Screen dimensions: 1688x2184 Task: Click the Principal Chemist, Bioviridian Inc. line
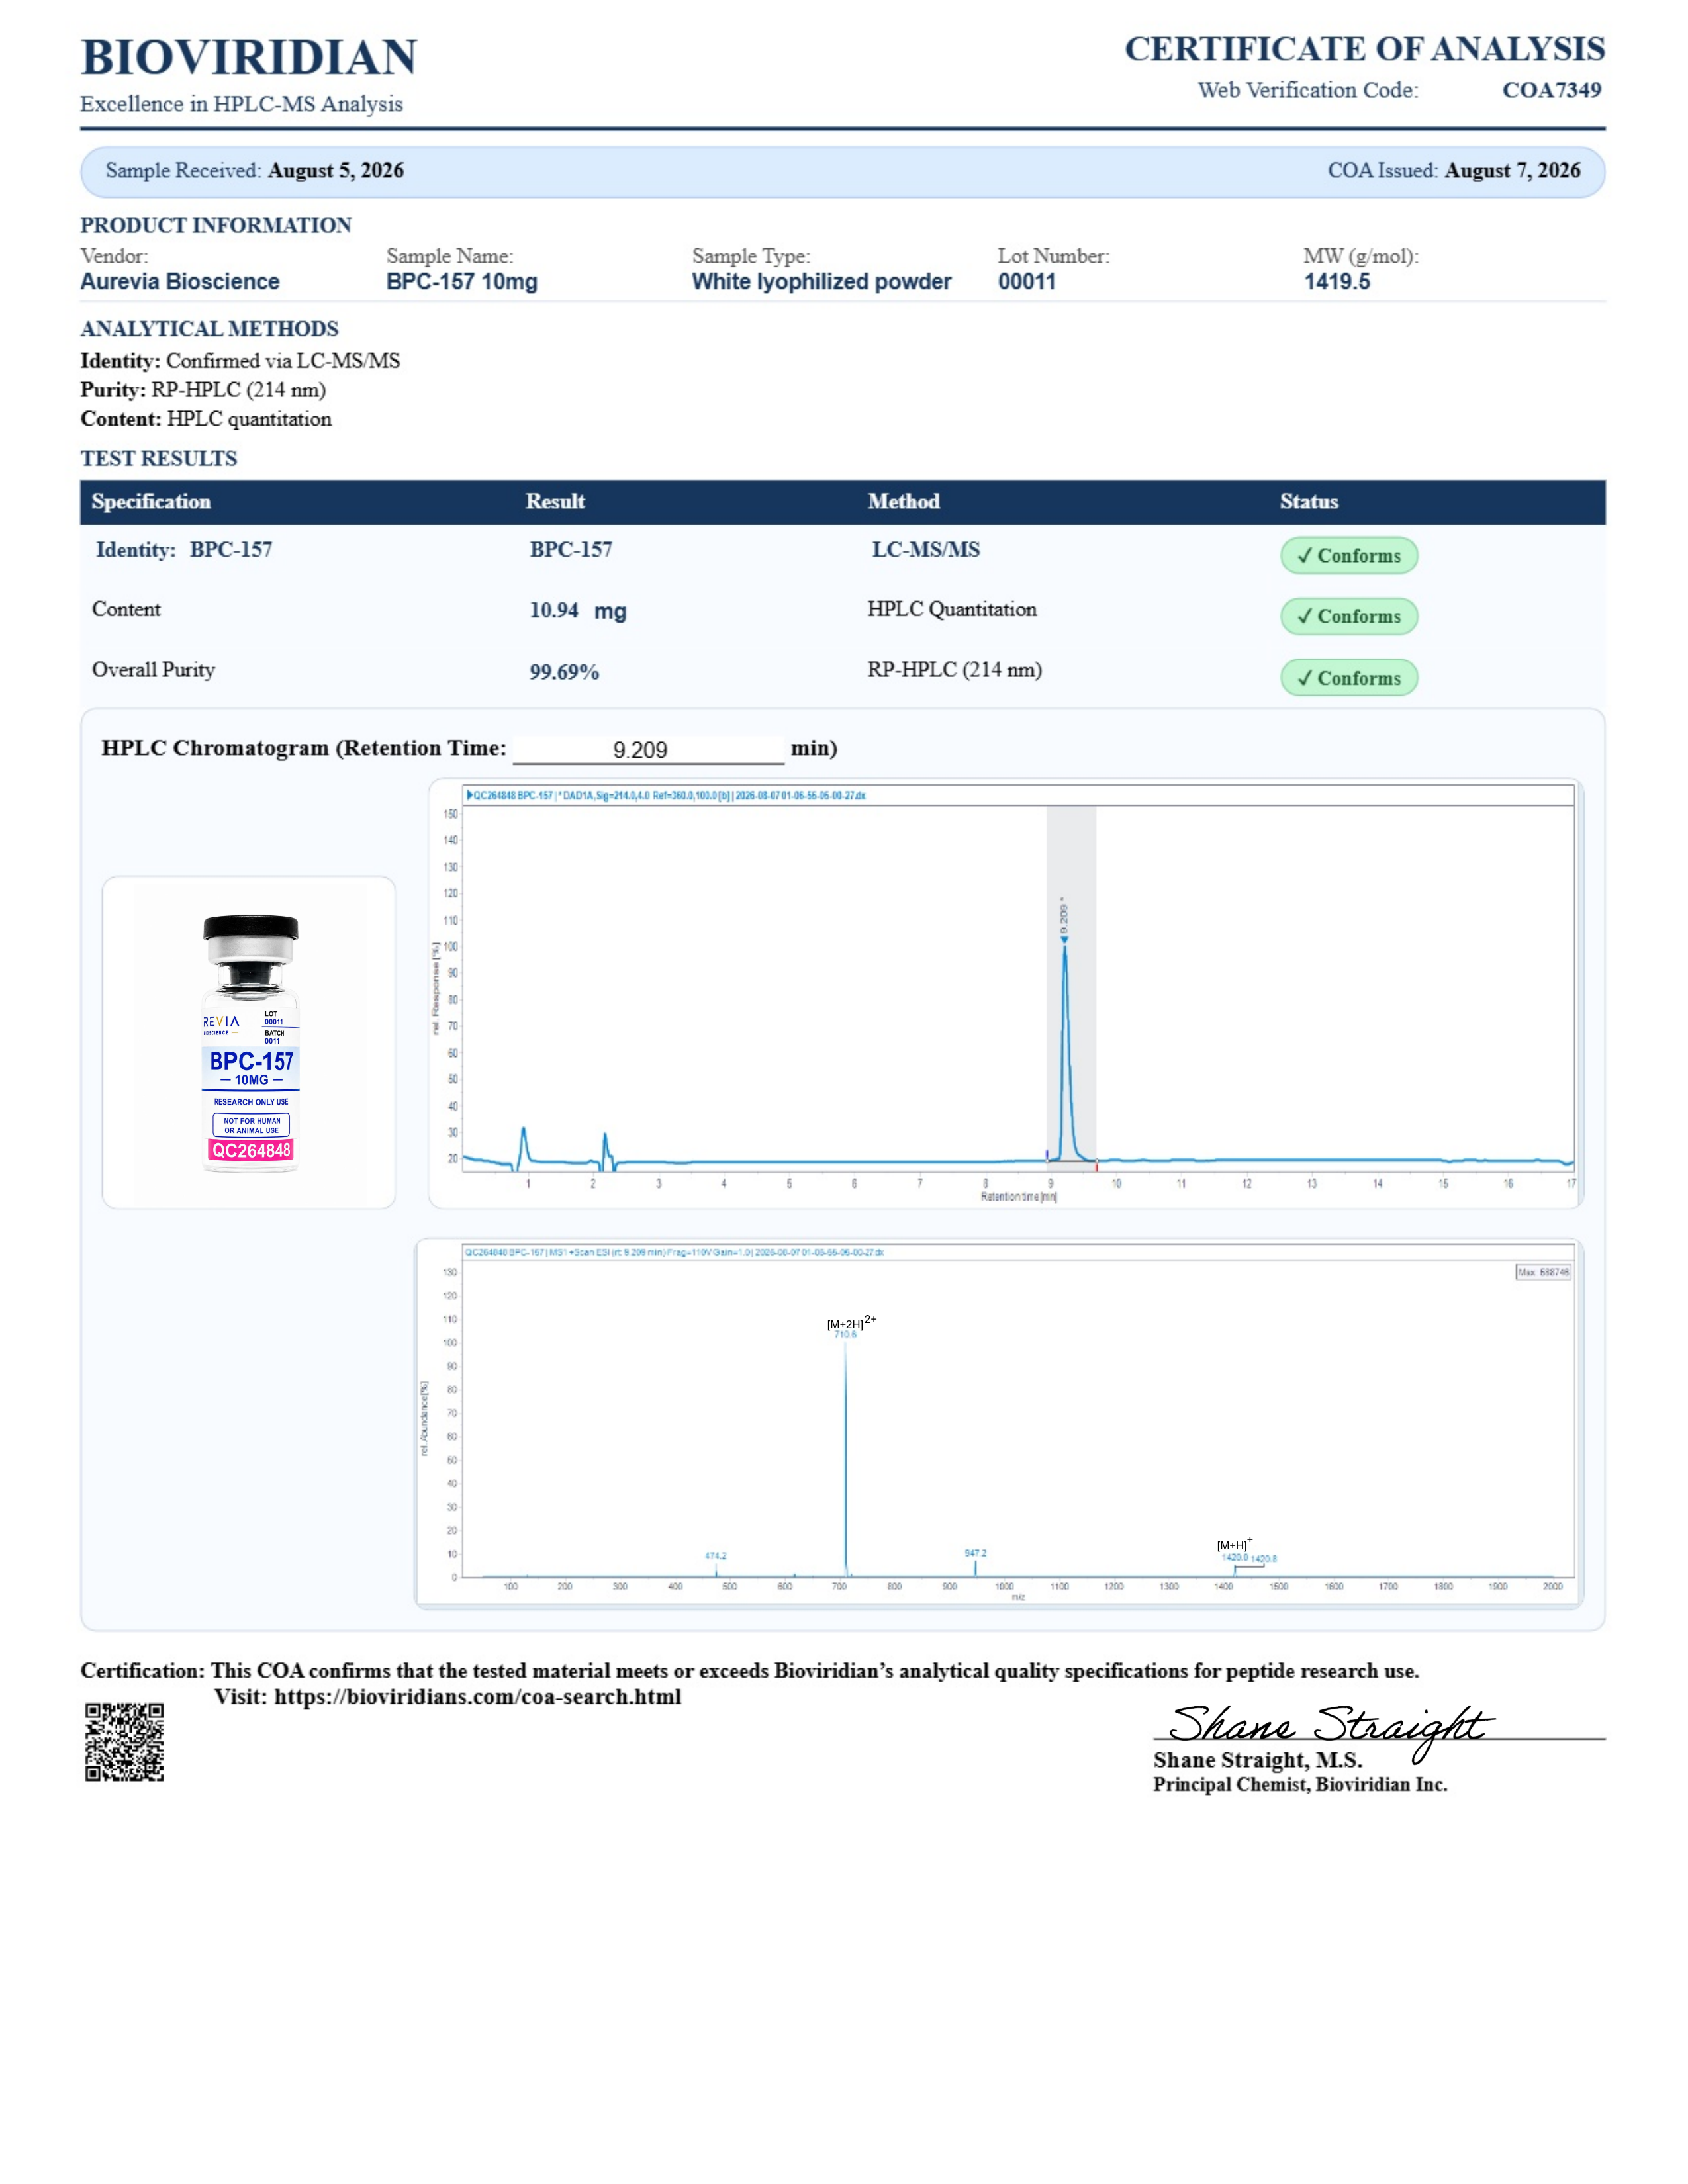pos(1300,1785)
